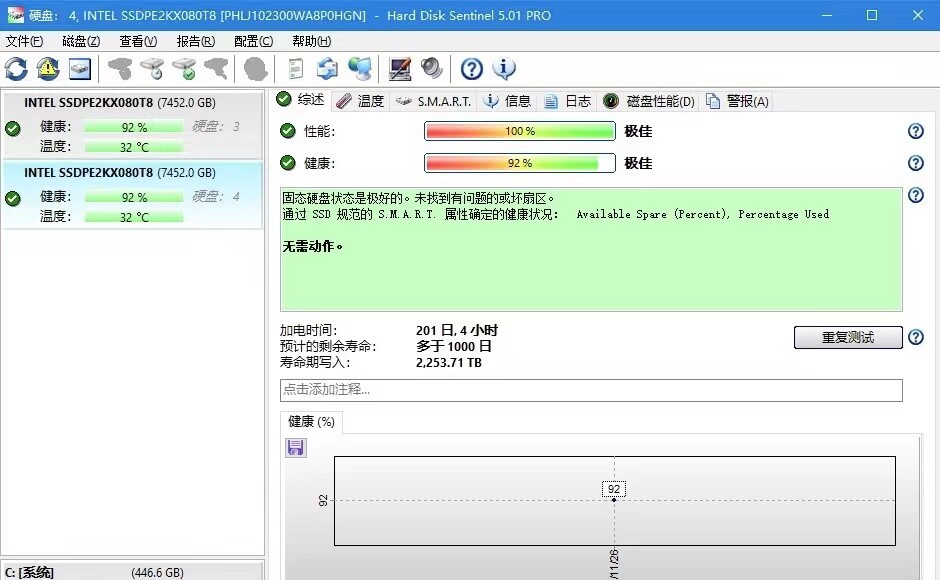Click the help icon beside green status box
The image size is (940, 580).
[x=915, y=195]
